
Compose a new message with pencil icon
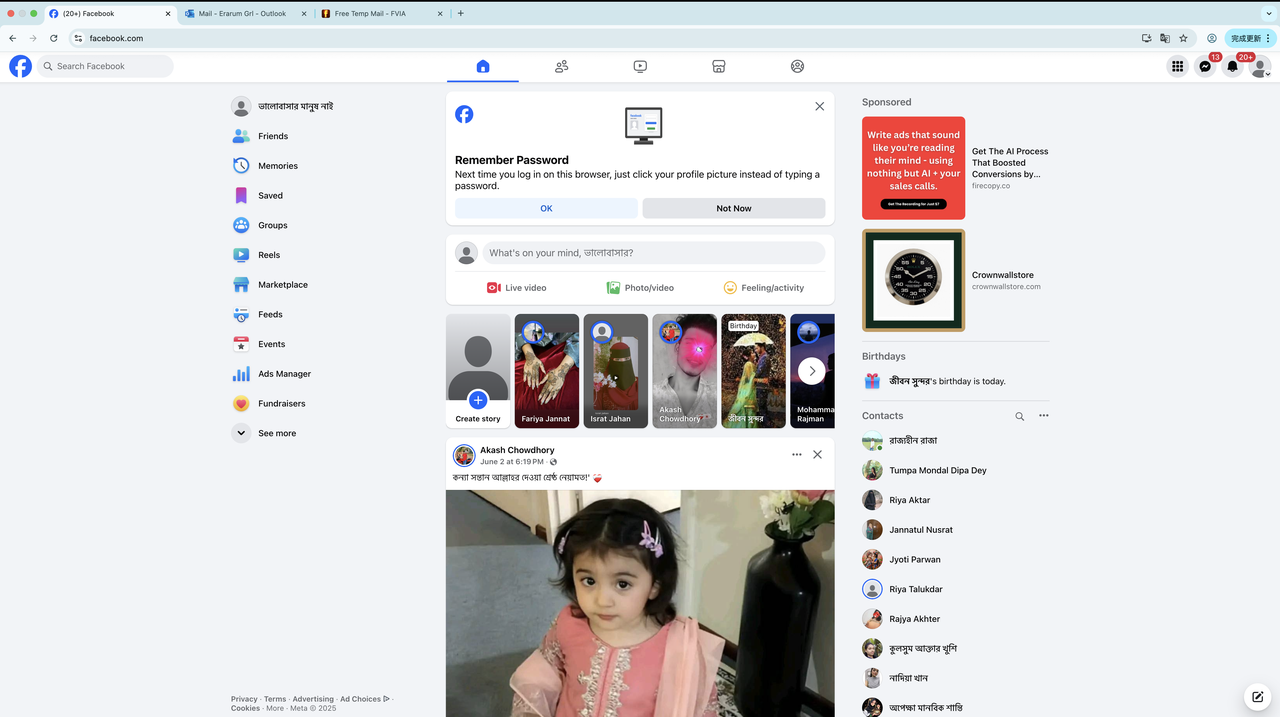1256,697
